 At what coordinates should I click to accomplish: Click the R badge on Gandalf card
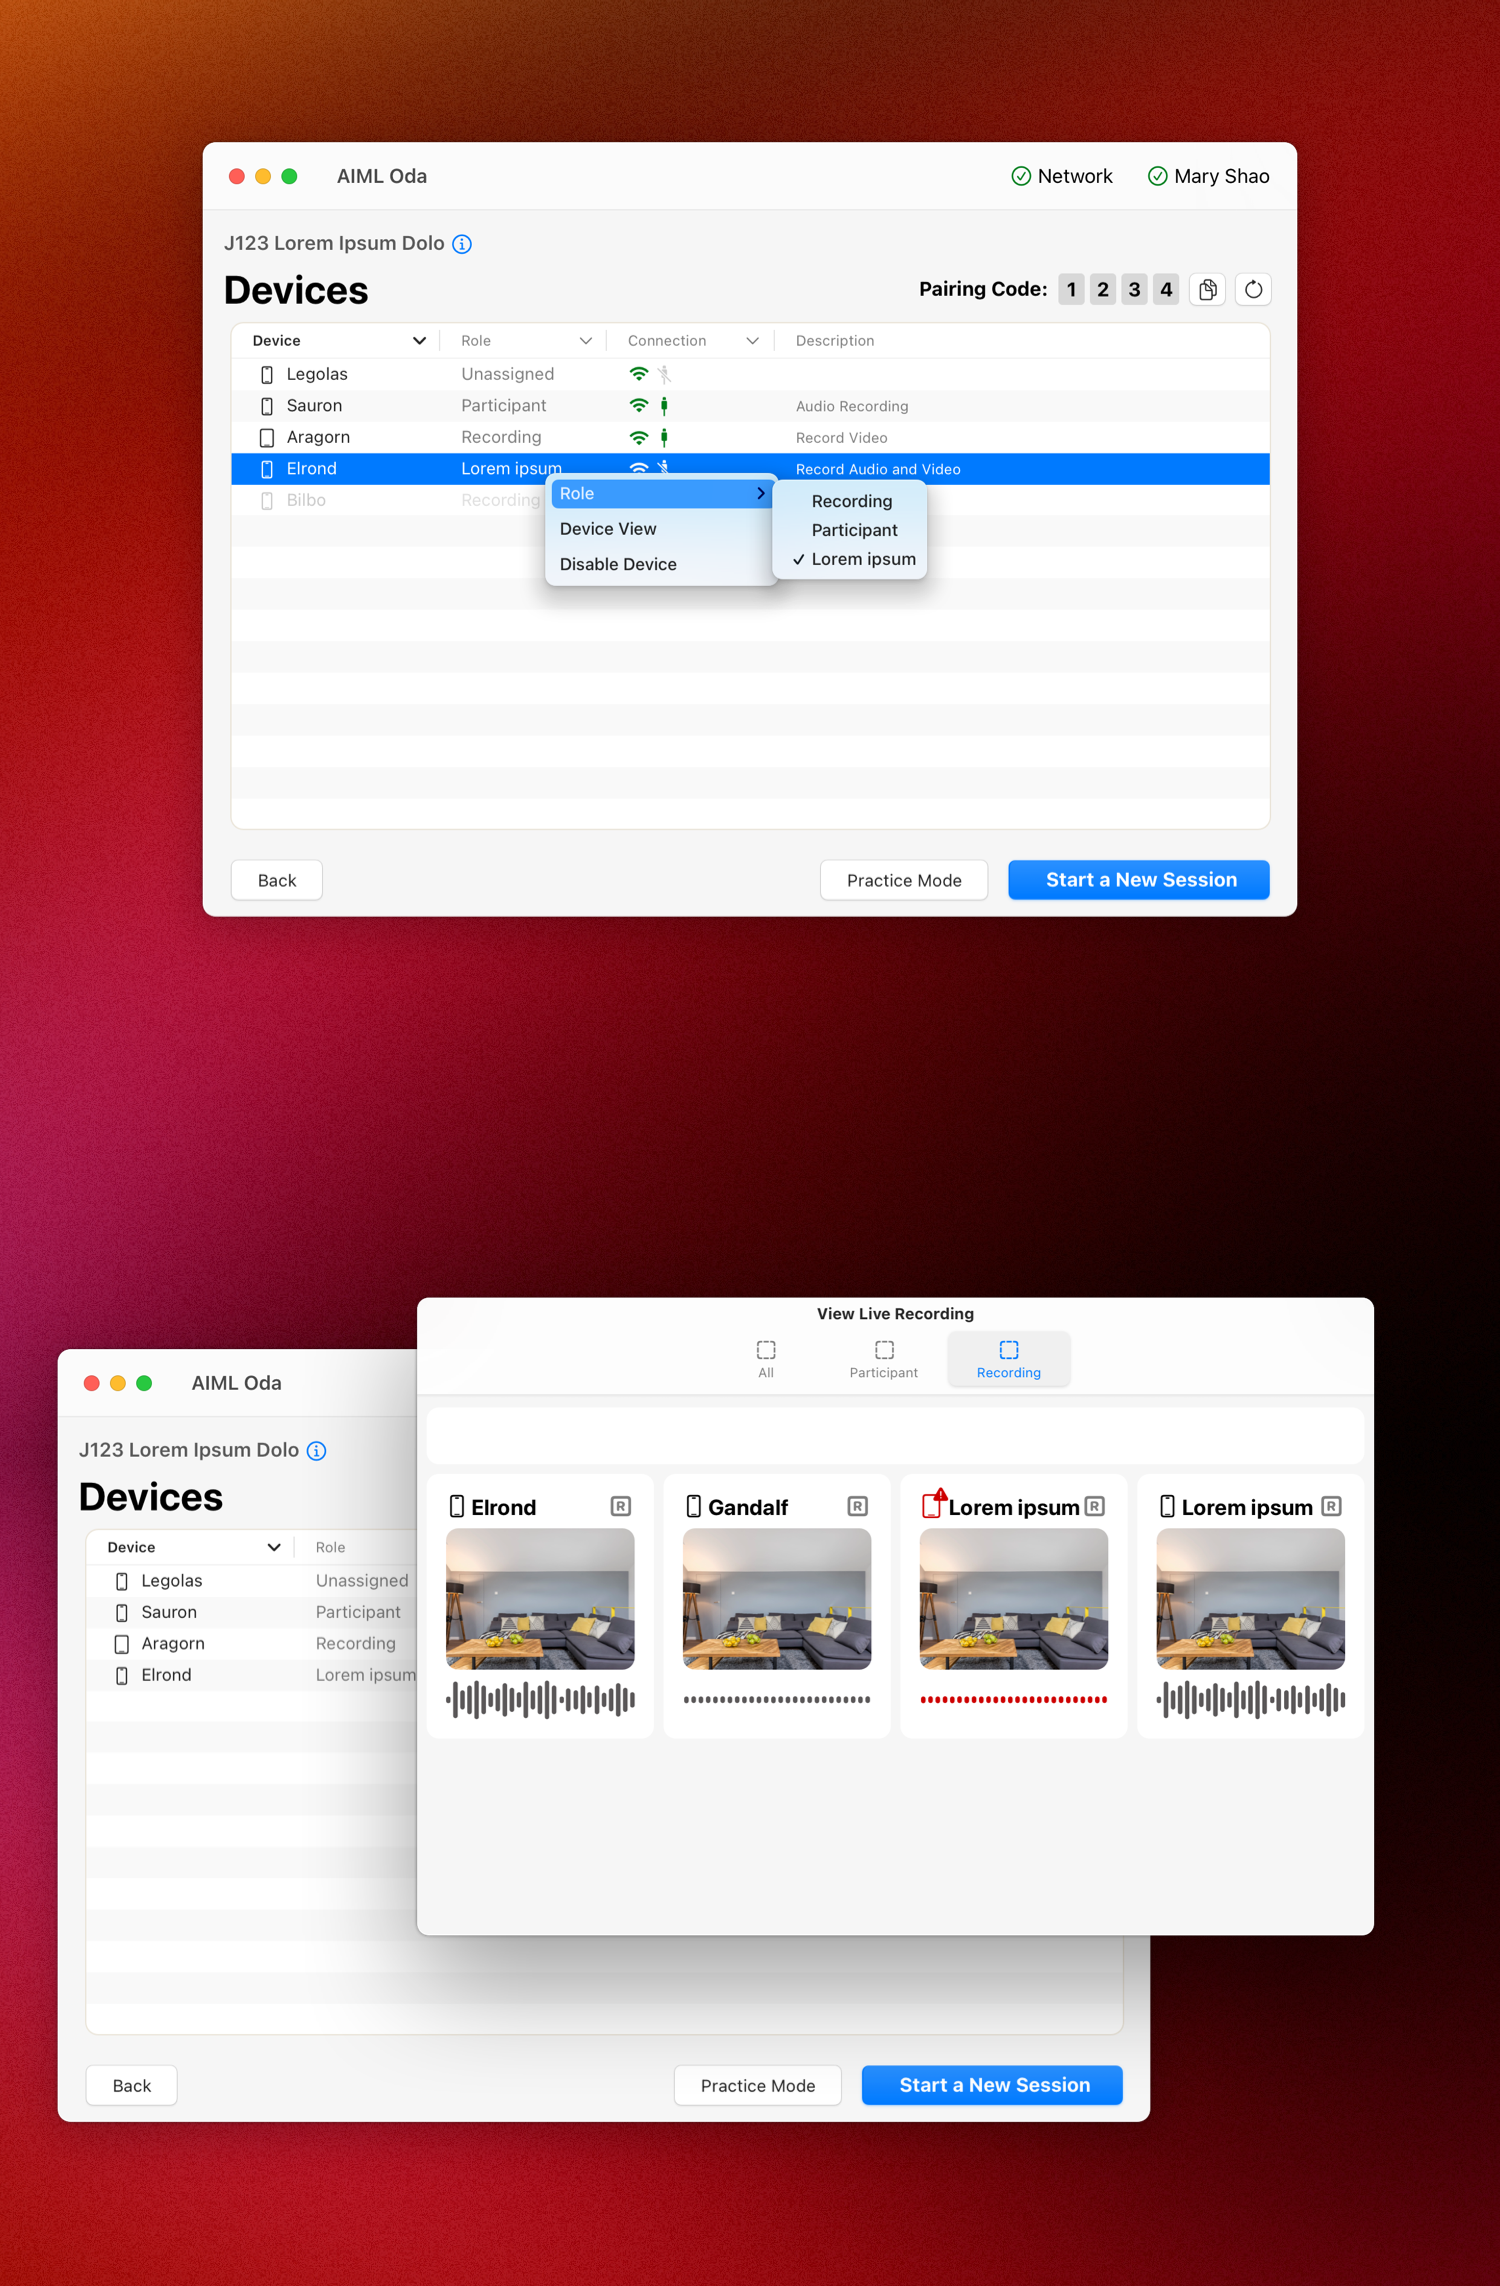857,1506
